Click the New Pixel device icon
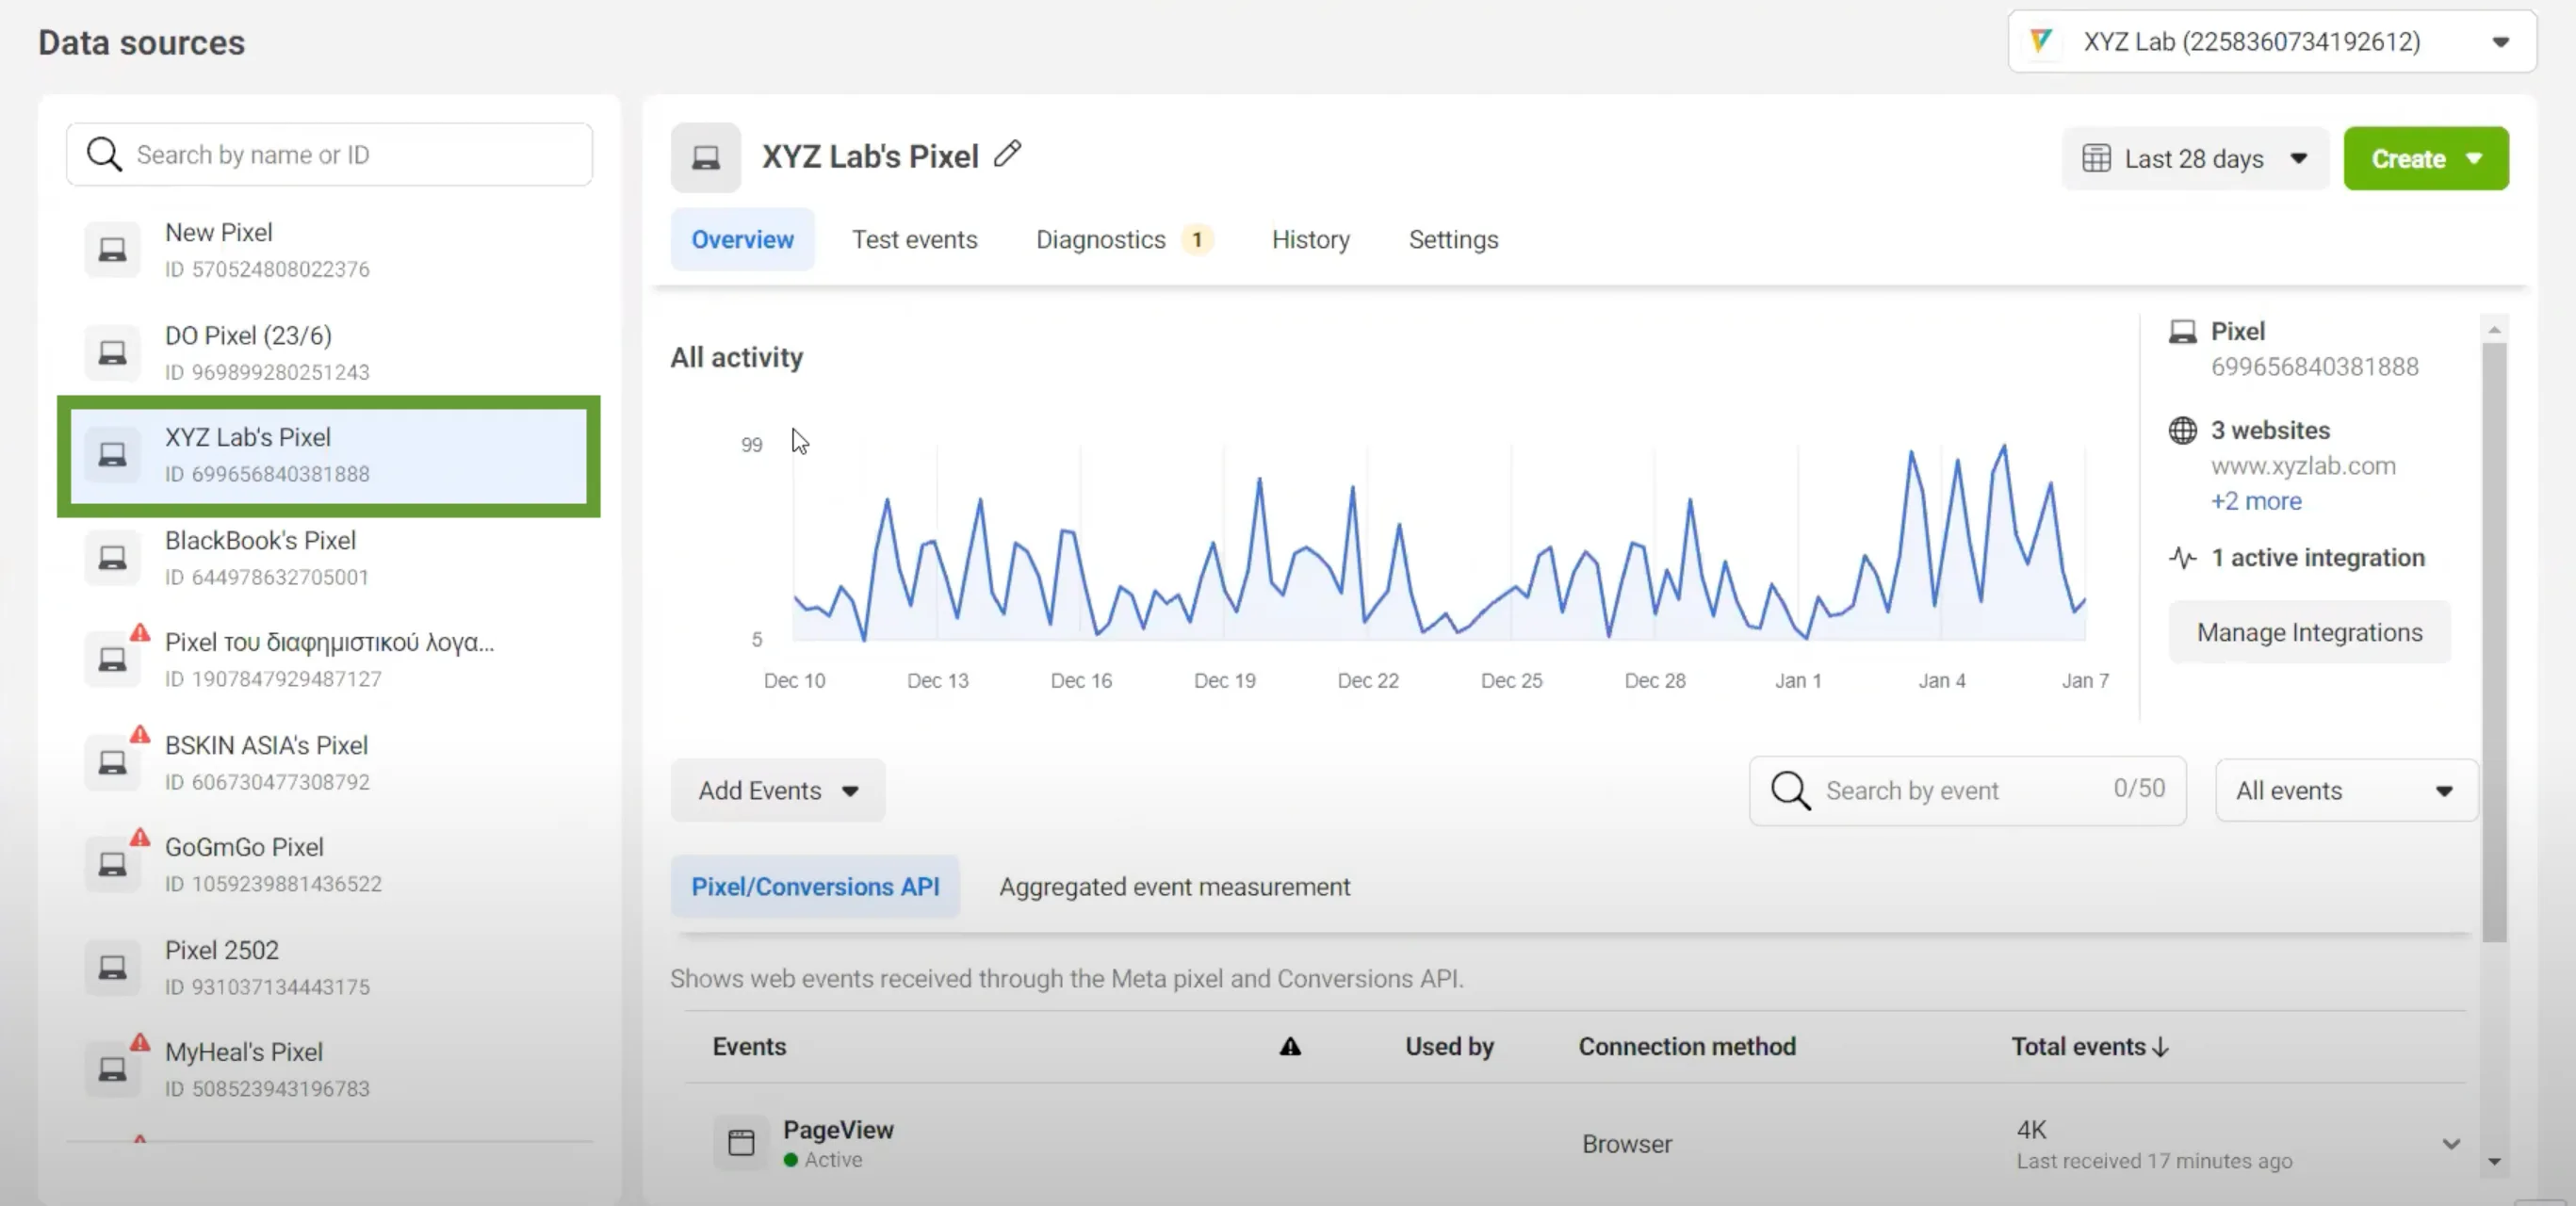2576x1206 pixels. pyautogui.click(x=112, y=250)
